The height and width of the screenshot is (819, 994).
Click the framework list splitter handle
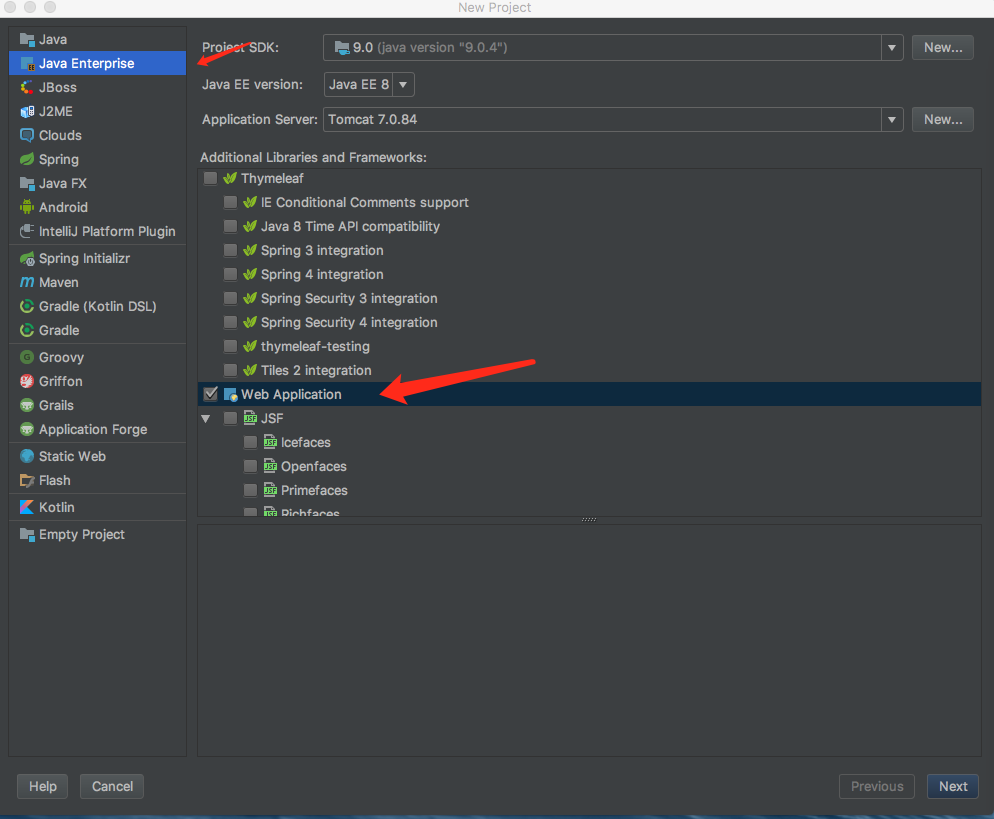pos(589,520)
